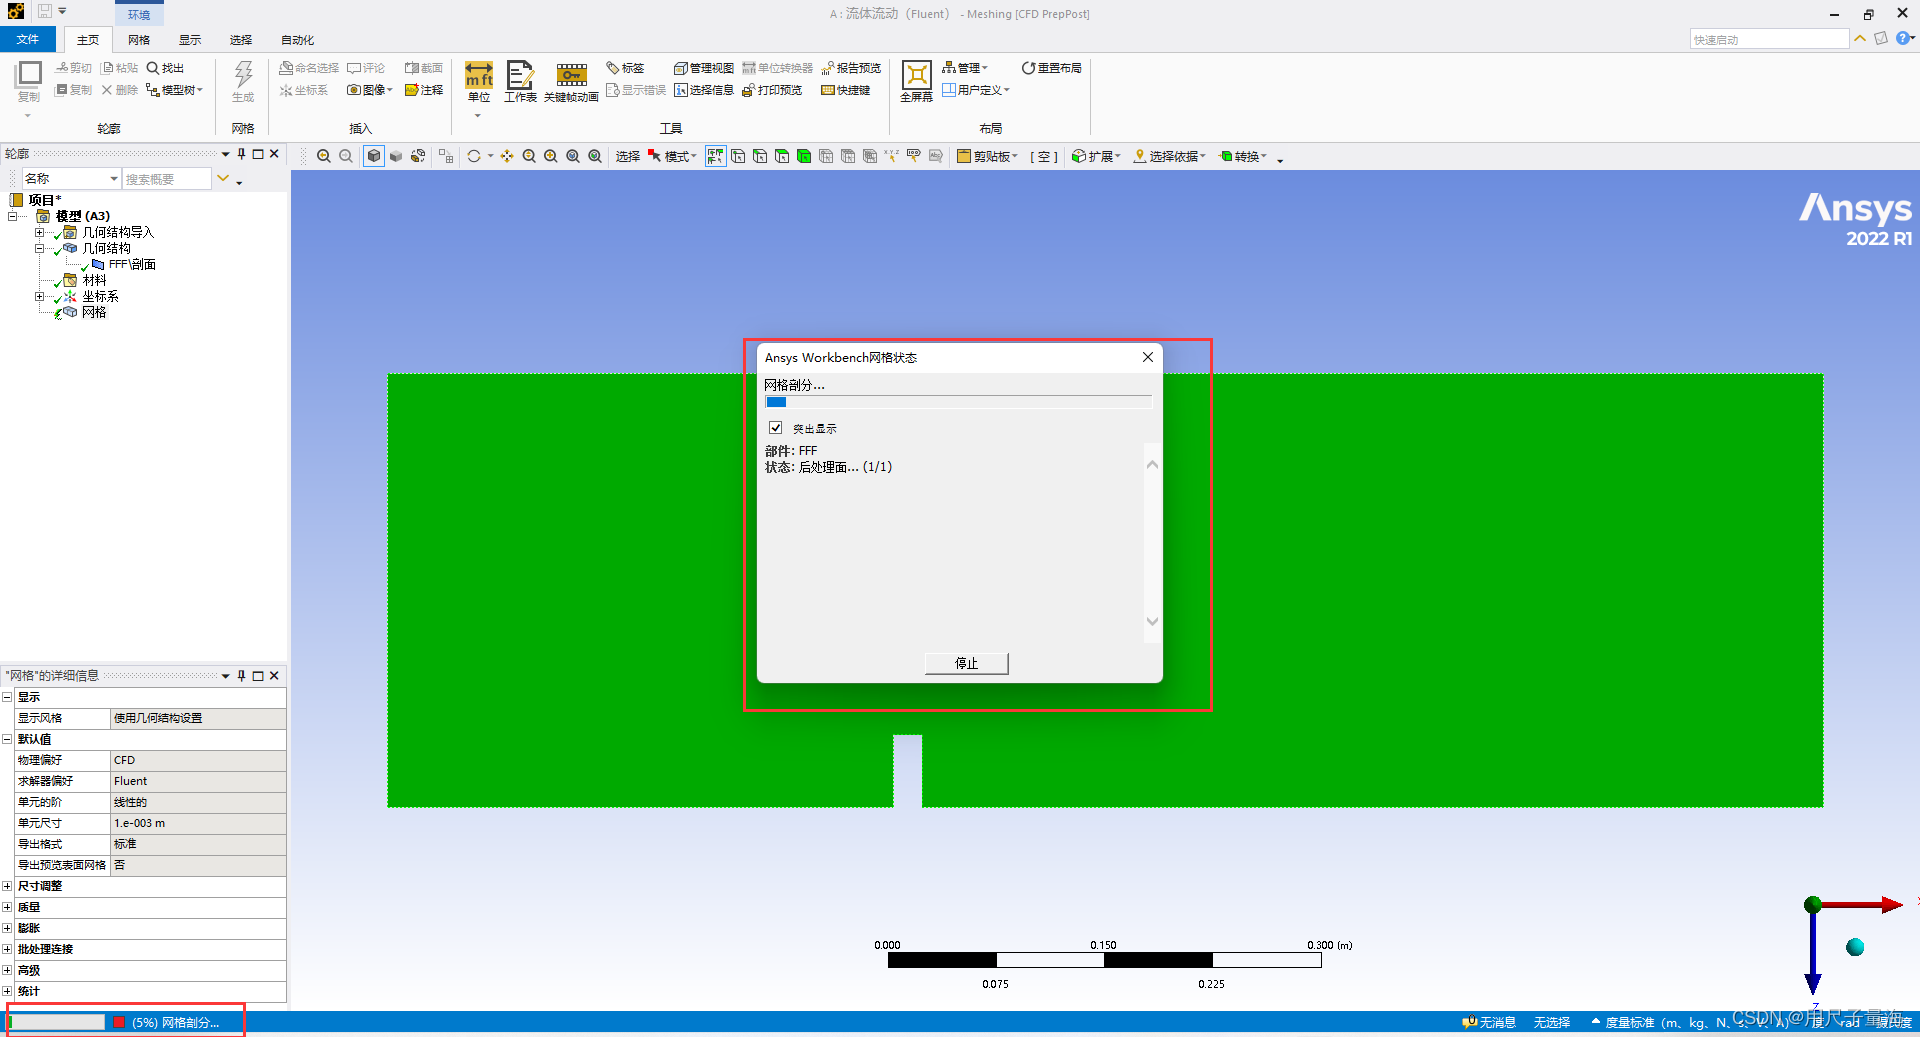Uncheck the 突出显示 highlight checkbox
1920x1037 pixels.
pos(775,428)
